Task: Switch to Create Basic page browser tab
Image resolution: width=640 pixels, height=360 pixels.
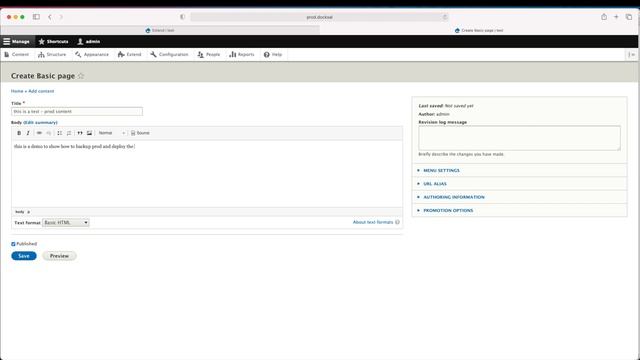Action: (479, 30)
